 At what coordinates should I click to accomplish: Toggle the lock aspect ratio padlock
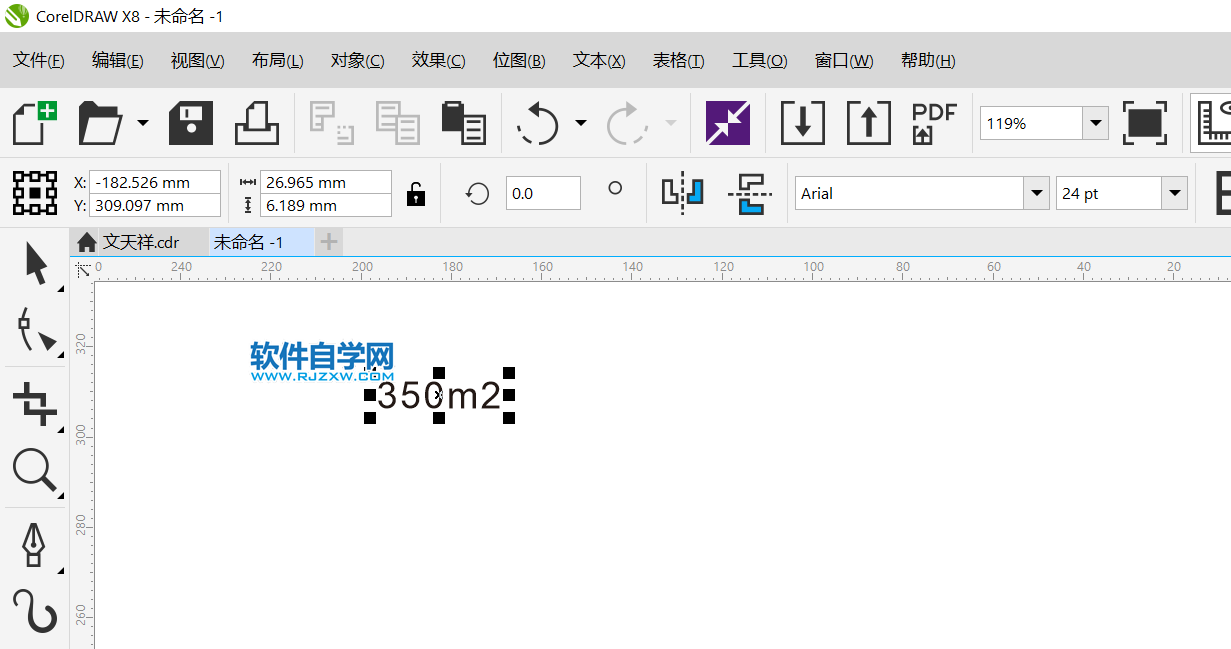tap(415, 193)
